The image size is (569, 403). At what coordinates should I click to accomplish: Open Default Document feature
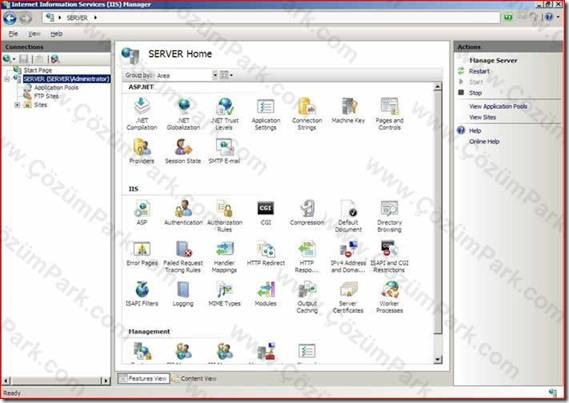pyautogui.click(x=348, y=215)
